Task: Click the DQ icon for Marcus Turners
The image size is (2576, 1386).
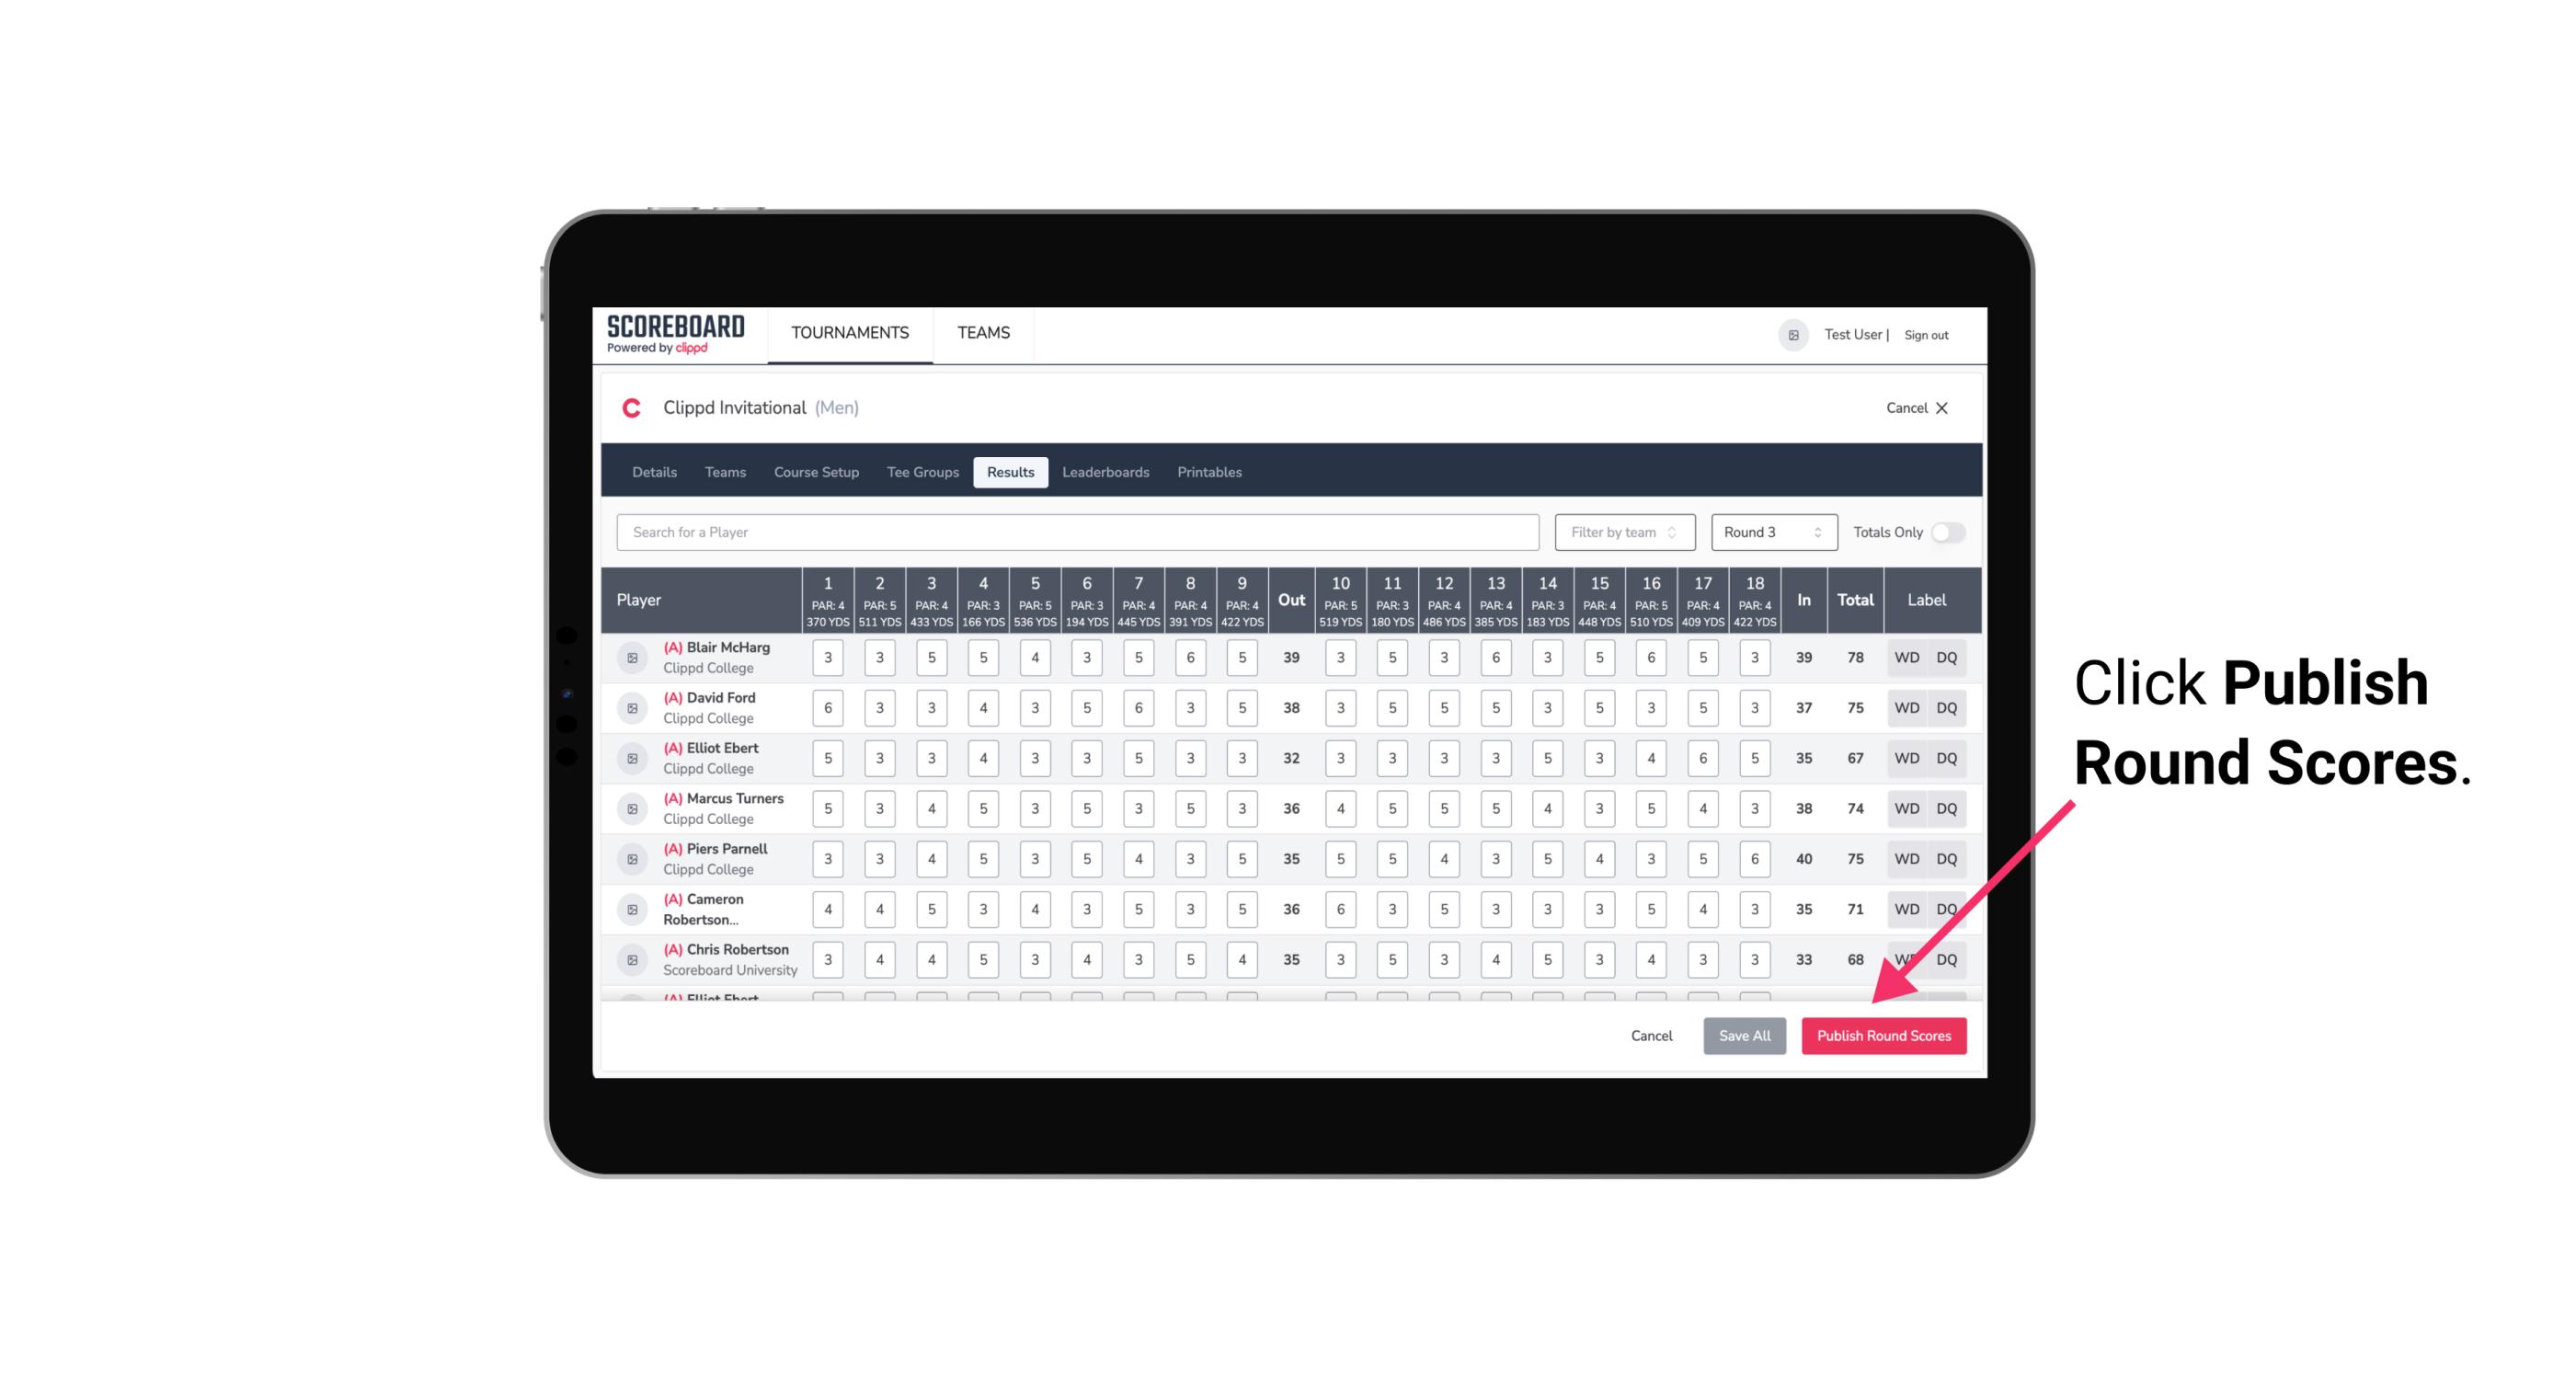Action: pos(1948,808)
